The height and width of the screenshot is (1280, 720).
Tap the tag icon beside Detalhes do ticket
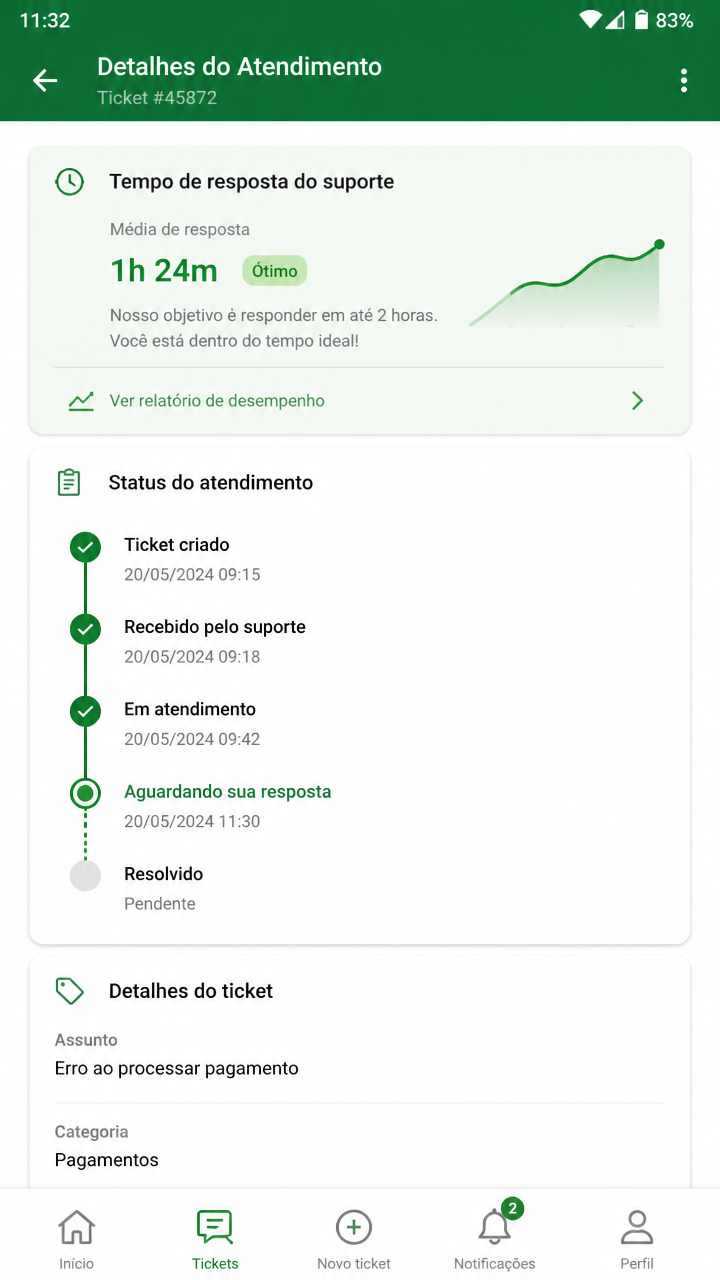point(69,991)
